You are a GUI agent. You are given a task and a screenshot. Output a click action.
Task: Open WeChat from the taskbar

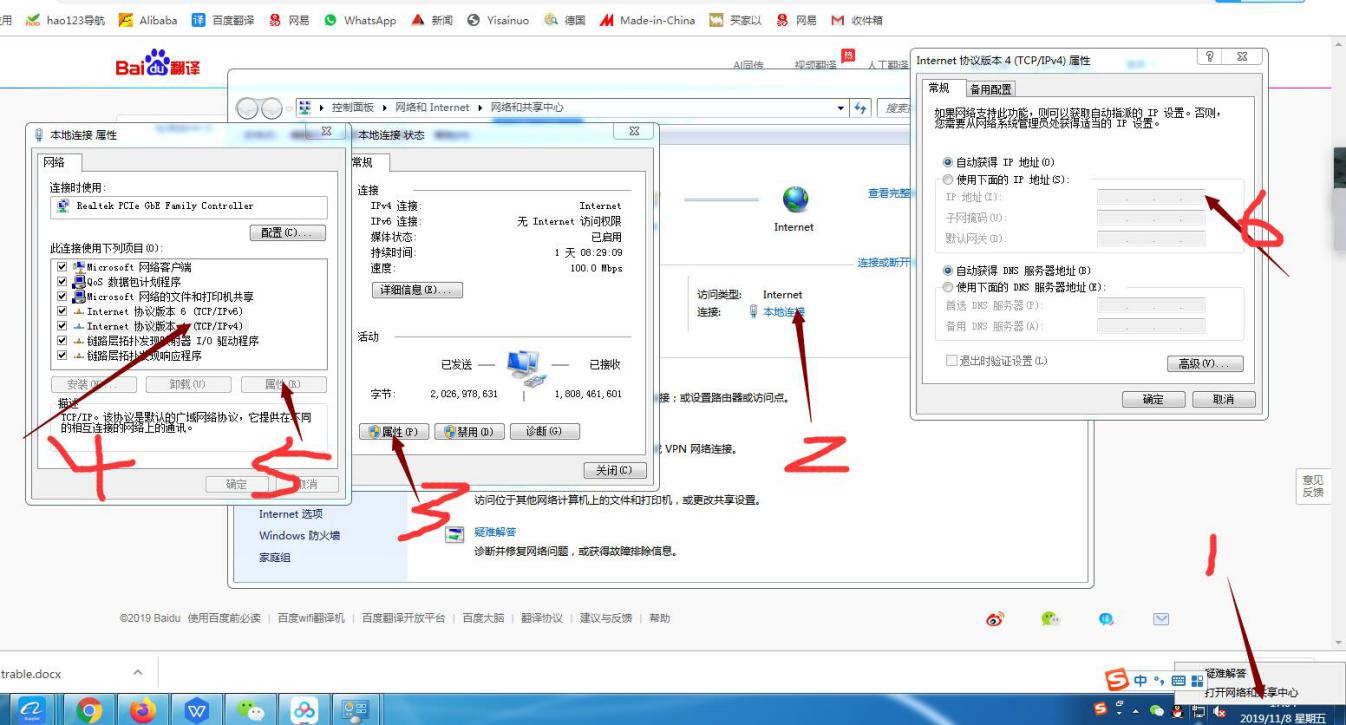[251, 710]
